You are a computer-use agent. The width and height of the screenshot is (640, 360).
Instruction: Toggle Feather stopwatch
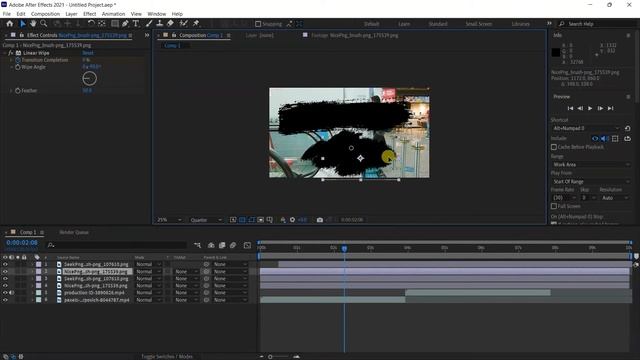pos(18,91)
